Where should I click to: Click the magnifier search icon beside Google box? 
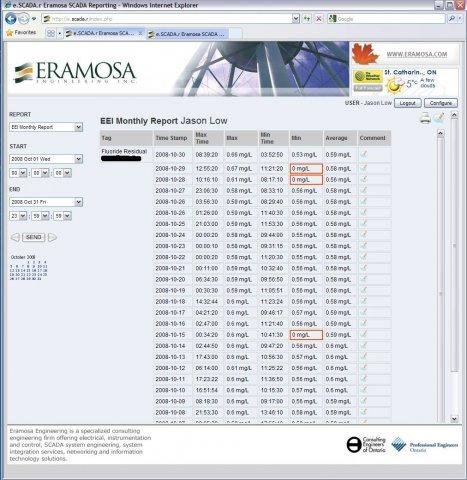tap(452, 19)
